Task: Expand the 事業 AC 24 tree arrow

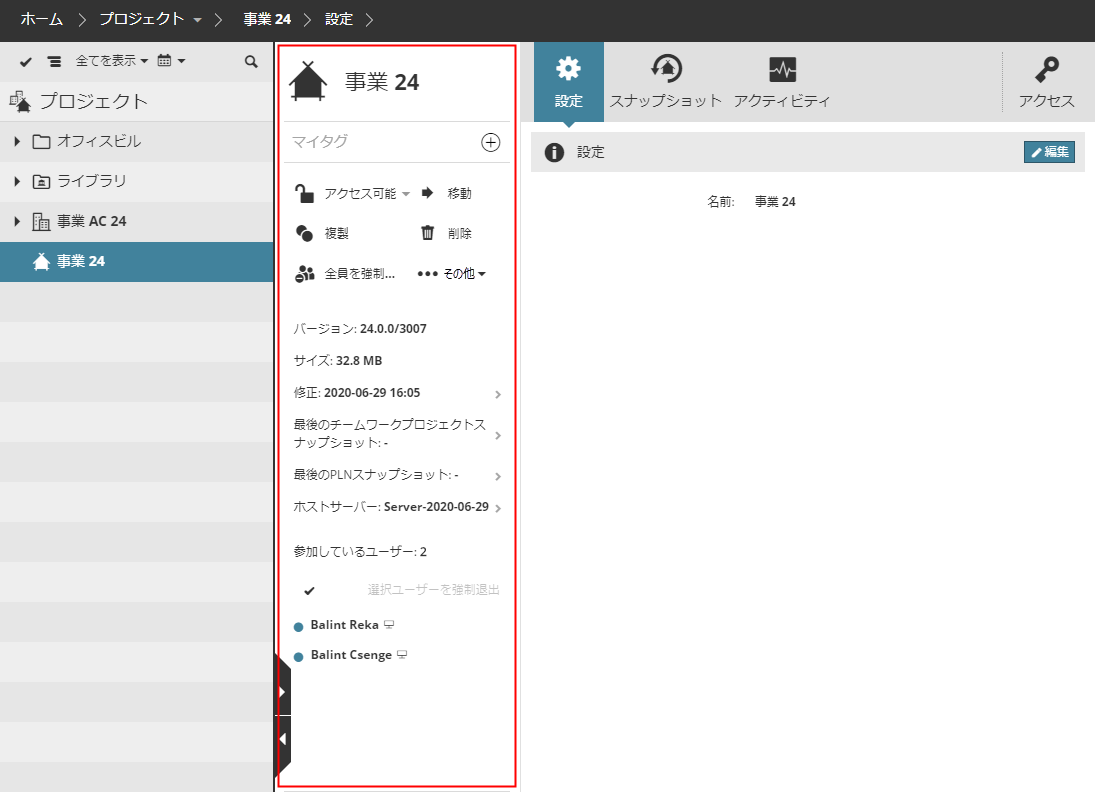Action: tap(17, 221)
